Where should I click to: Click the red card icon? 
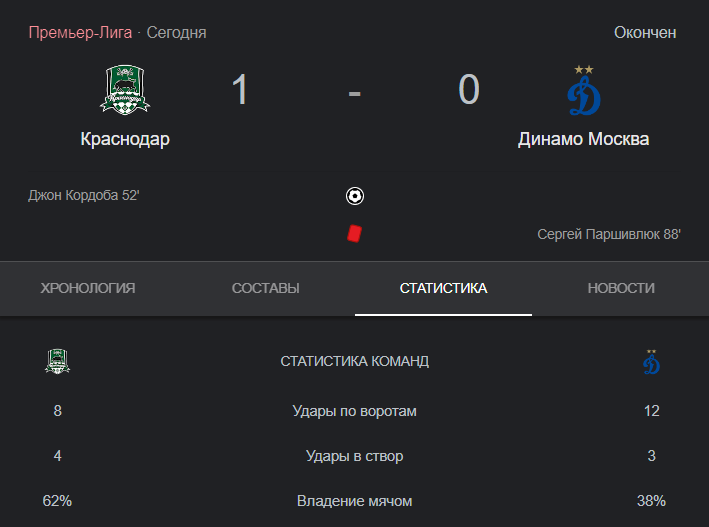tap(354, 234)
